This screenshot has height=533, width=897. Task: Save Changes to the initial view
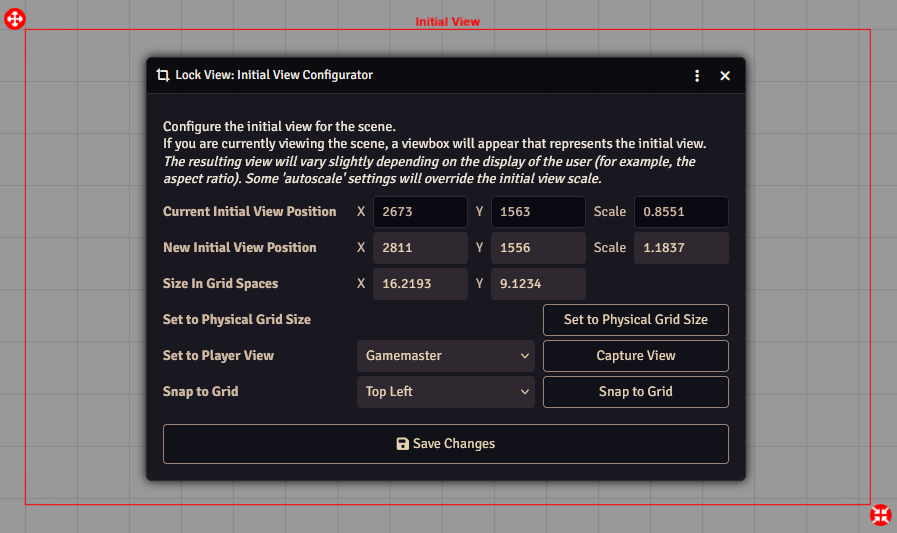[x=445, y=444]
